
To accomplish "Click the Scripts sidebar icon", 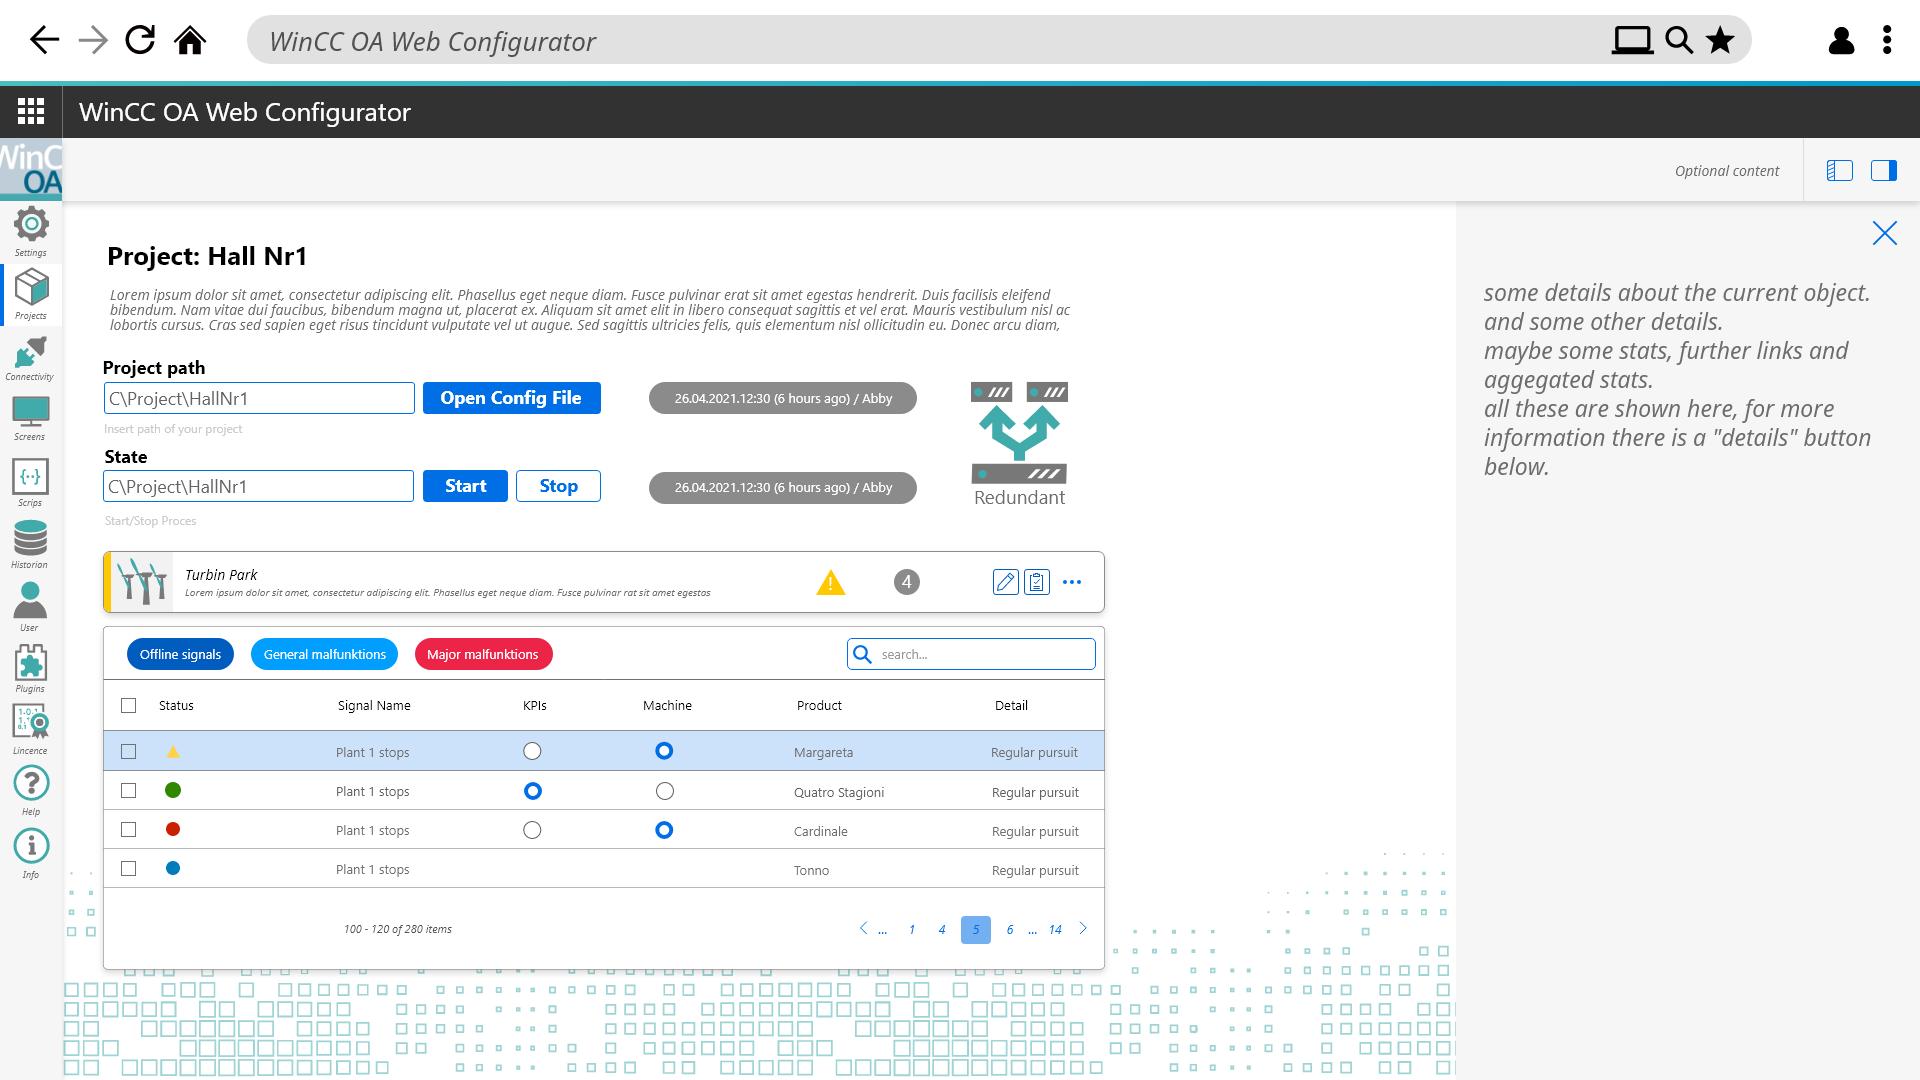I will click(x=30, y=478).
